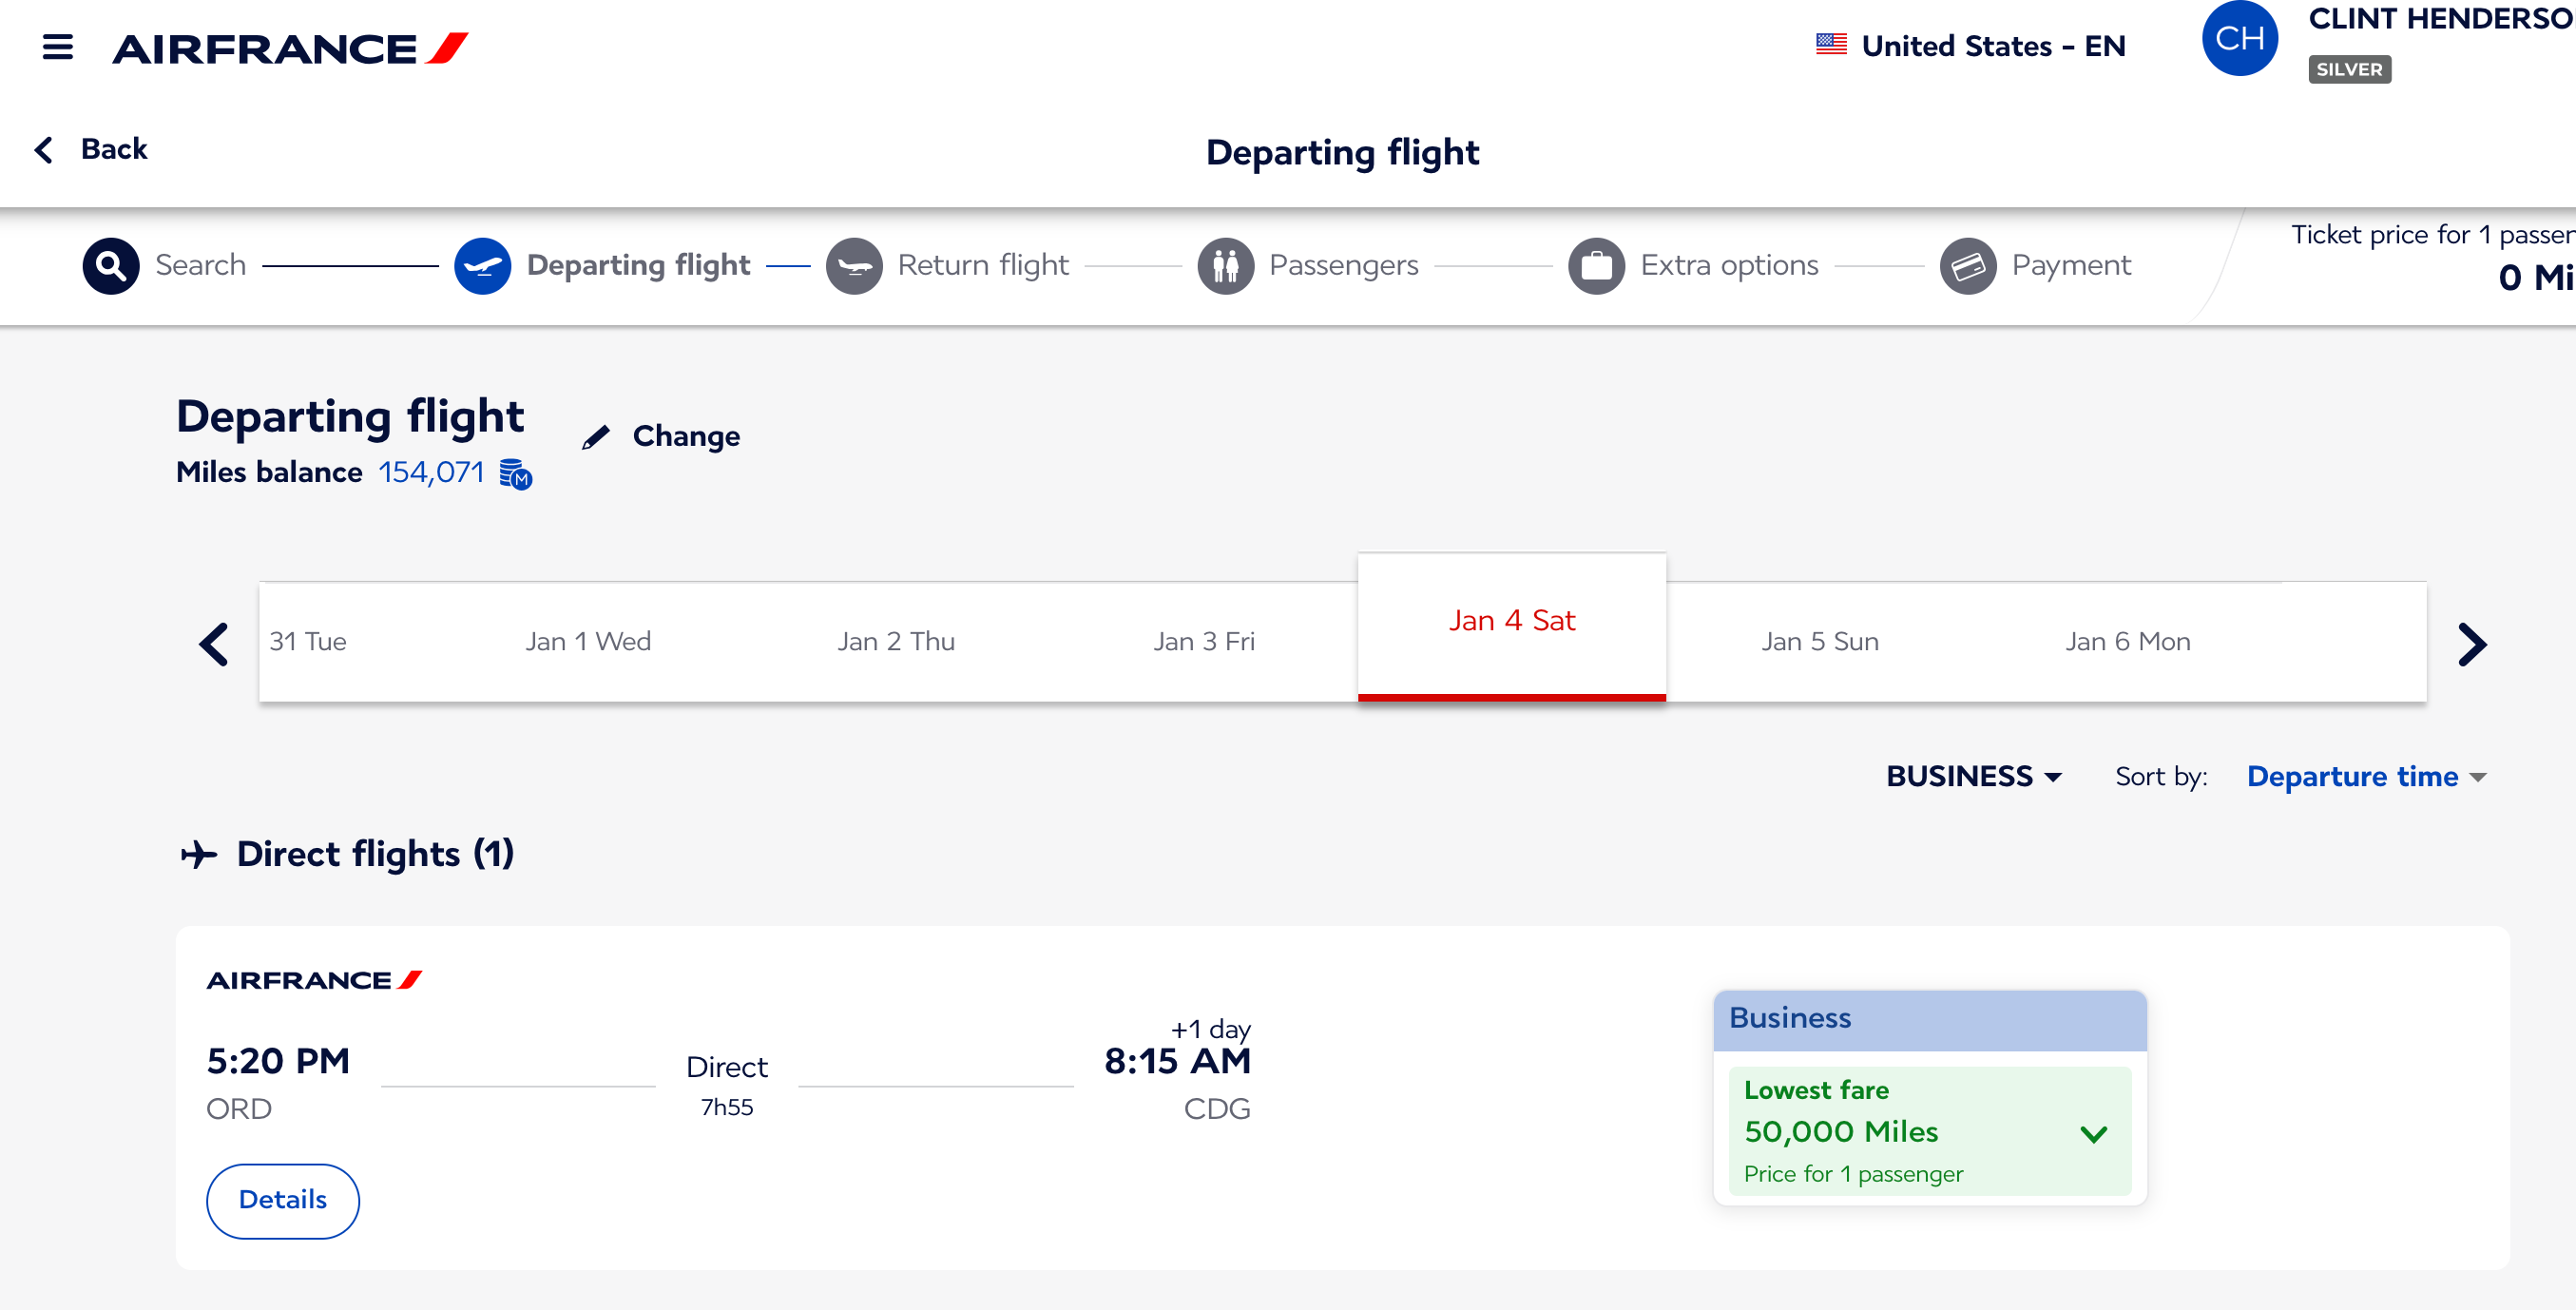Click the Details button for the flight
This screenshot has height=1310, width=2576.
pos(282,1200)
